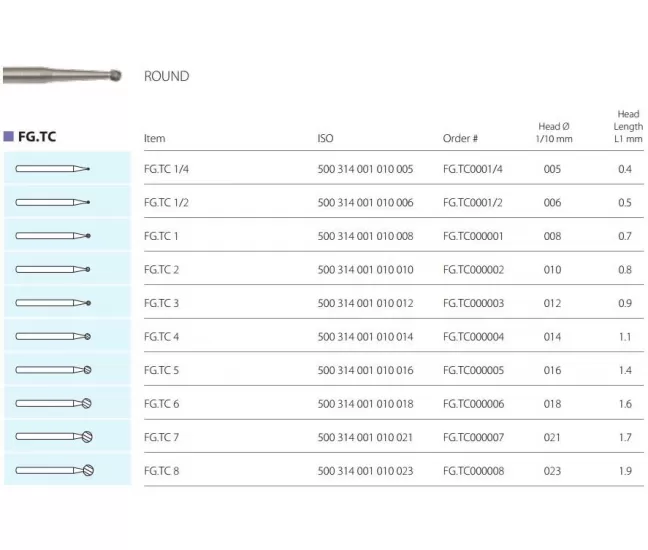
Task: Choose the FG.TC 8 bur illustration
Action: (54, 470)
